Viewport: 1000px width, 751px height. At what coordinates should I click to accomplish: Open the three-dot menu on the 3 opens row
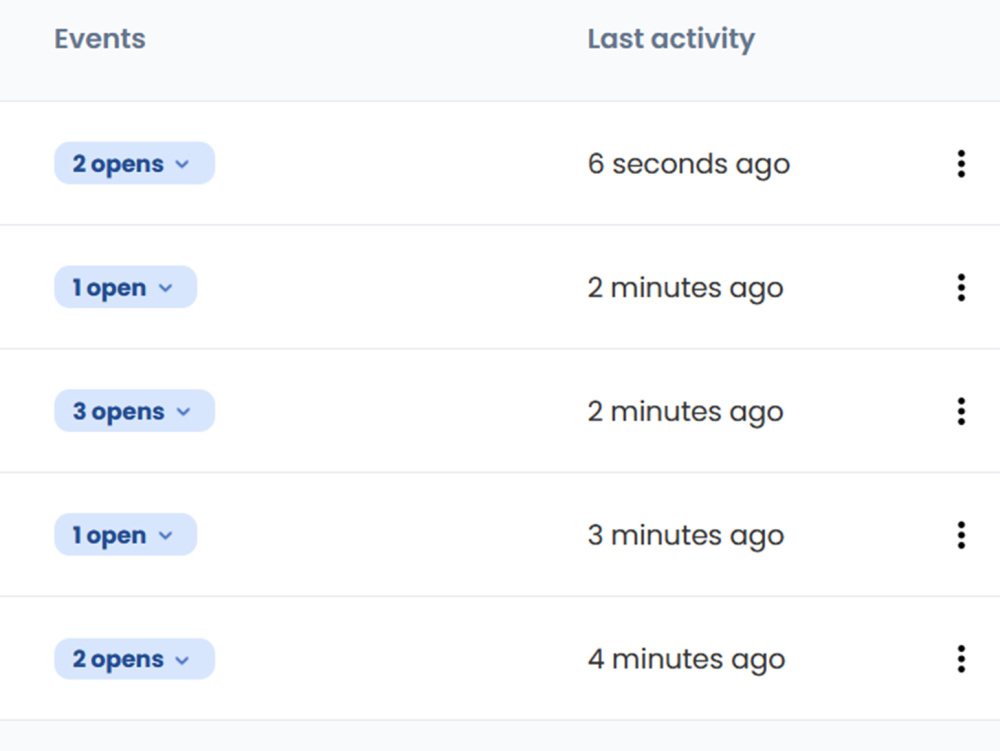click(x=961, y=411)
